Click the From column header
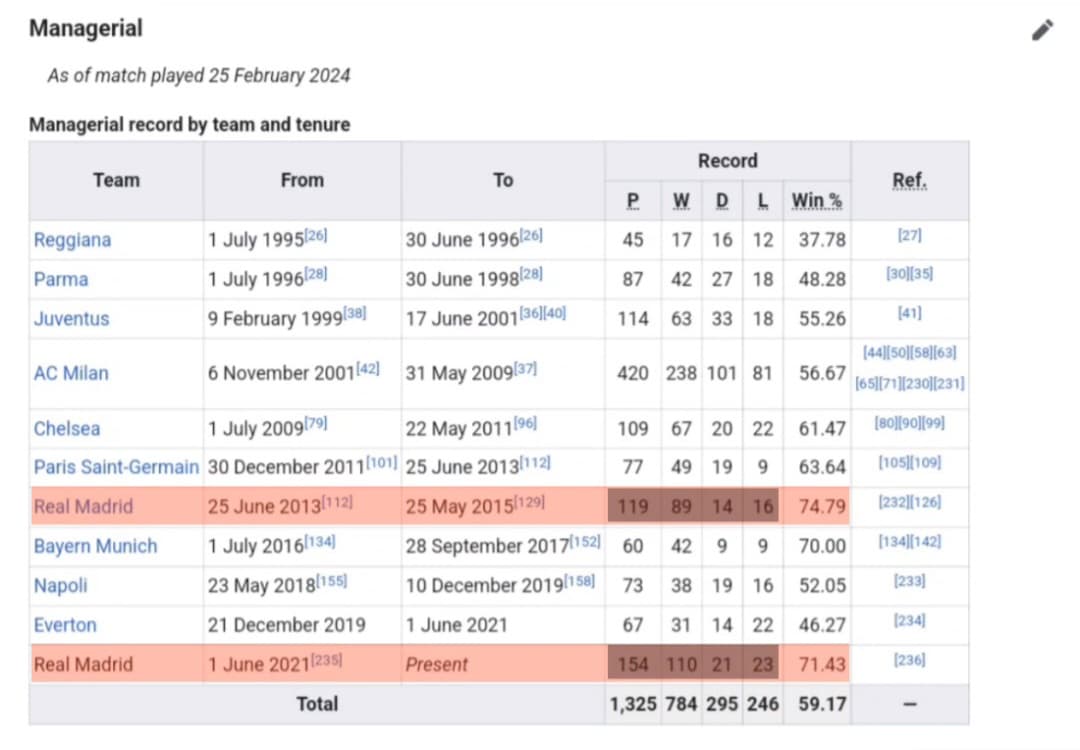 [302, 180]
